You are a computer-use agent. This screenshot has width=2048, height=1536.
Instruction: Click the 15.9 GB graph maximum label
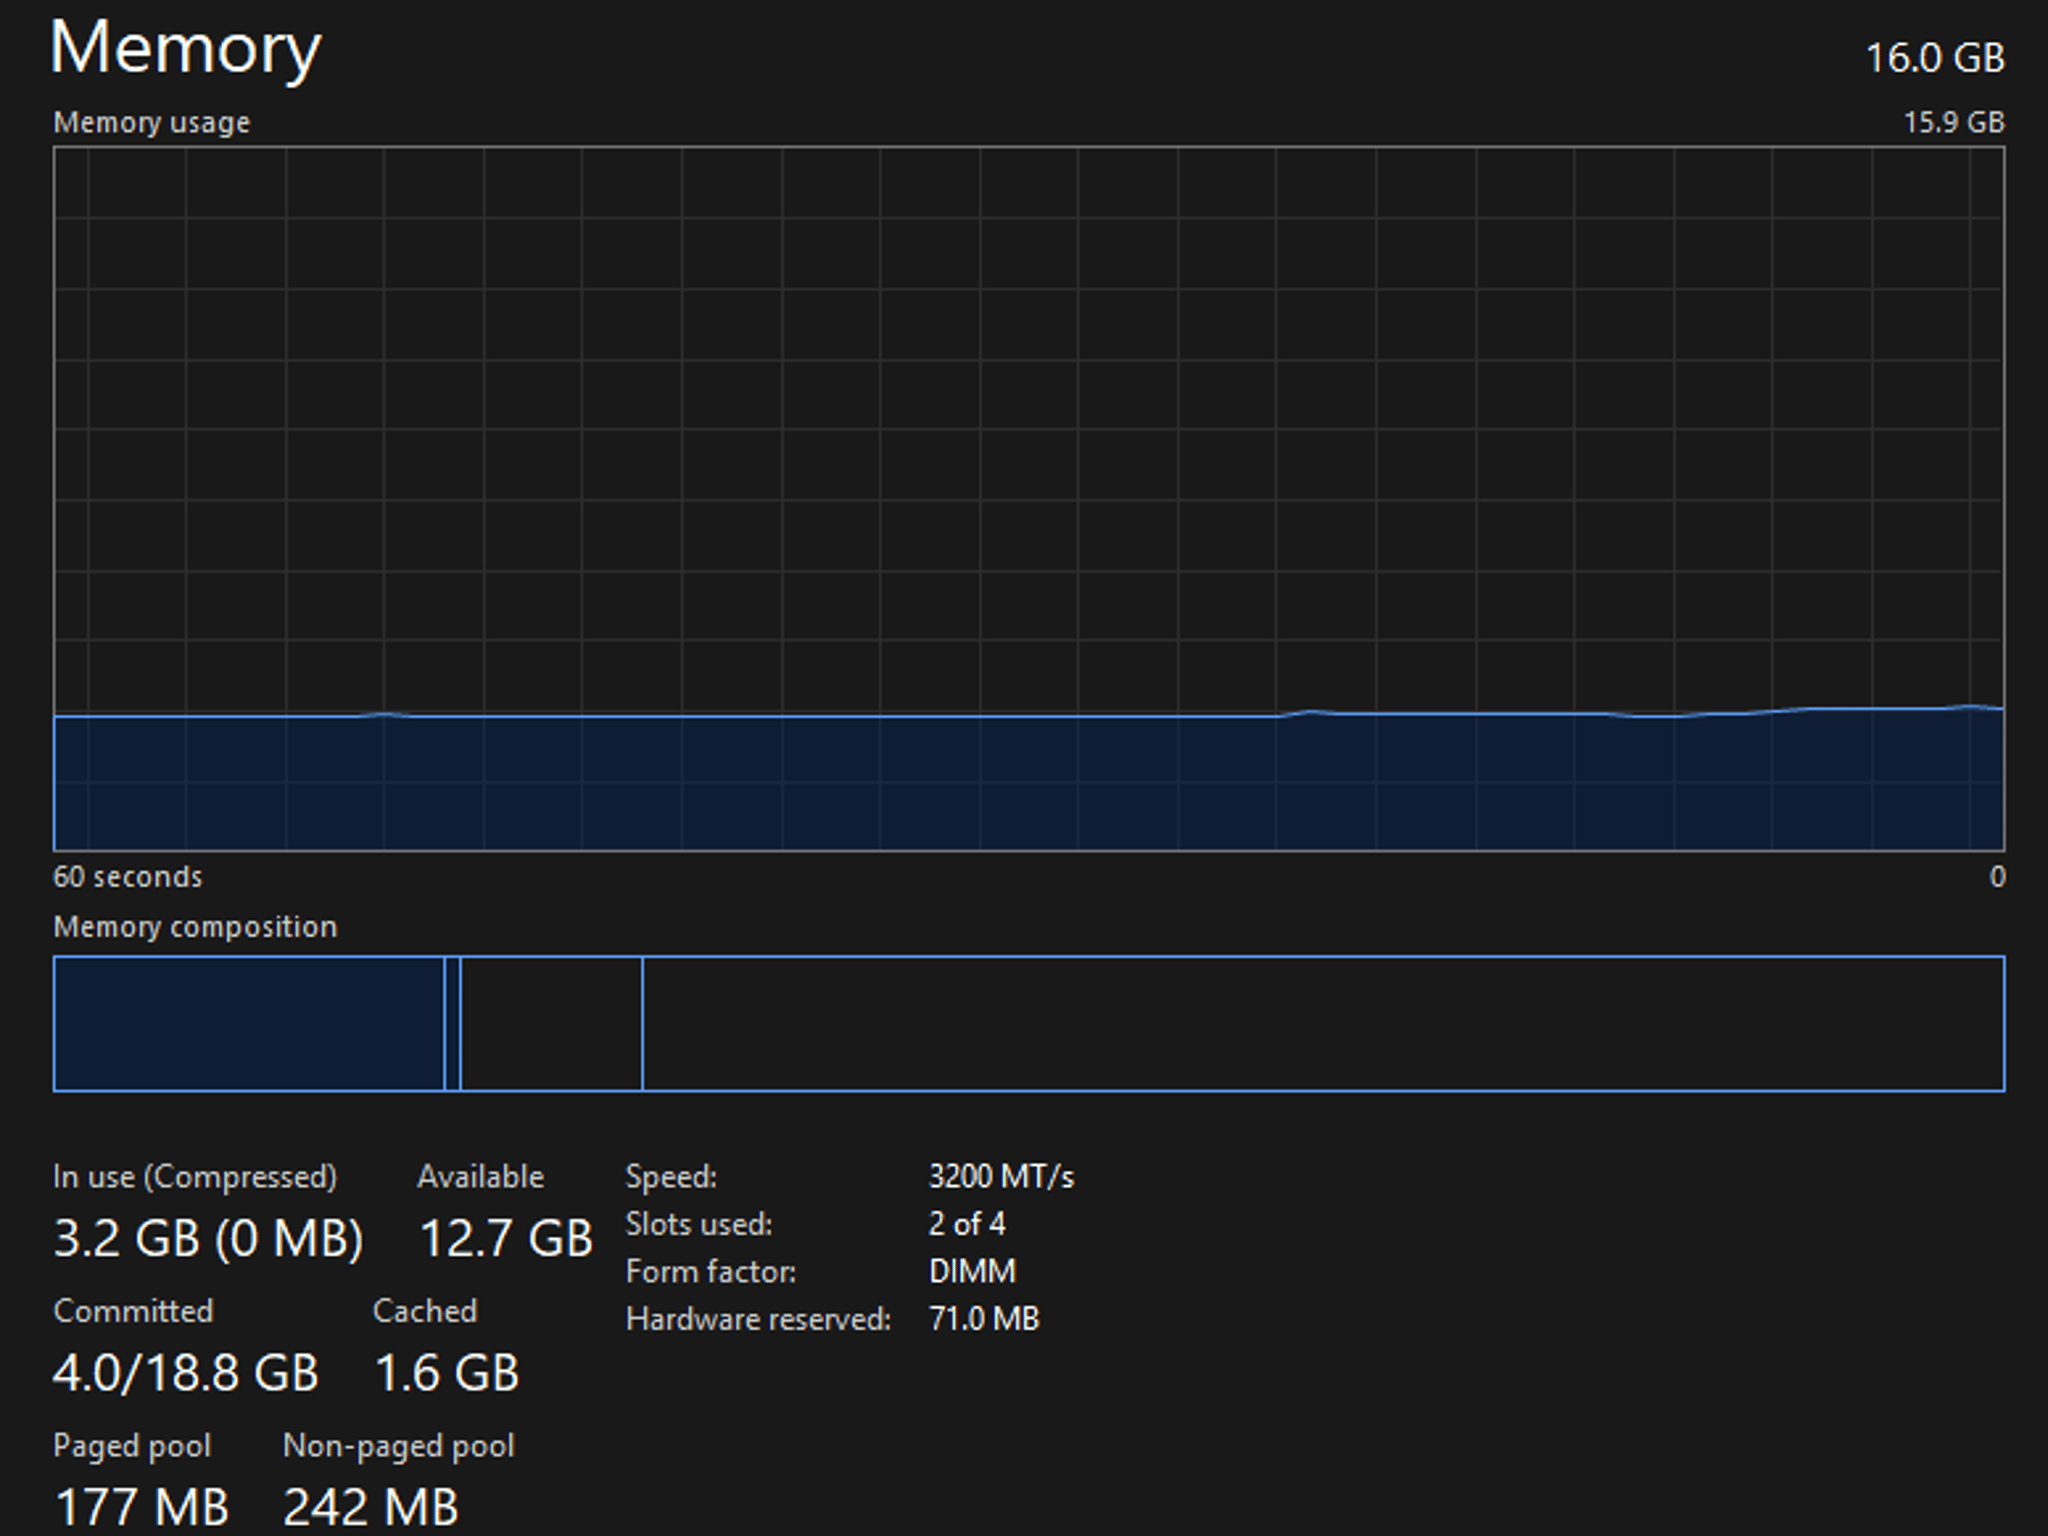(1953, 122)
